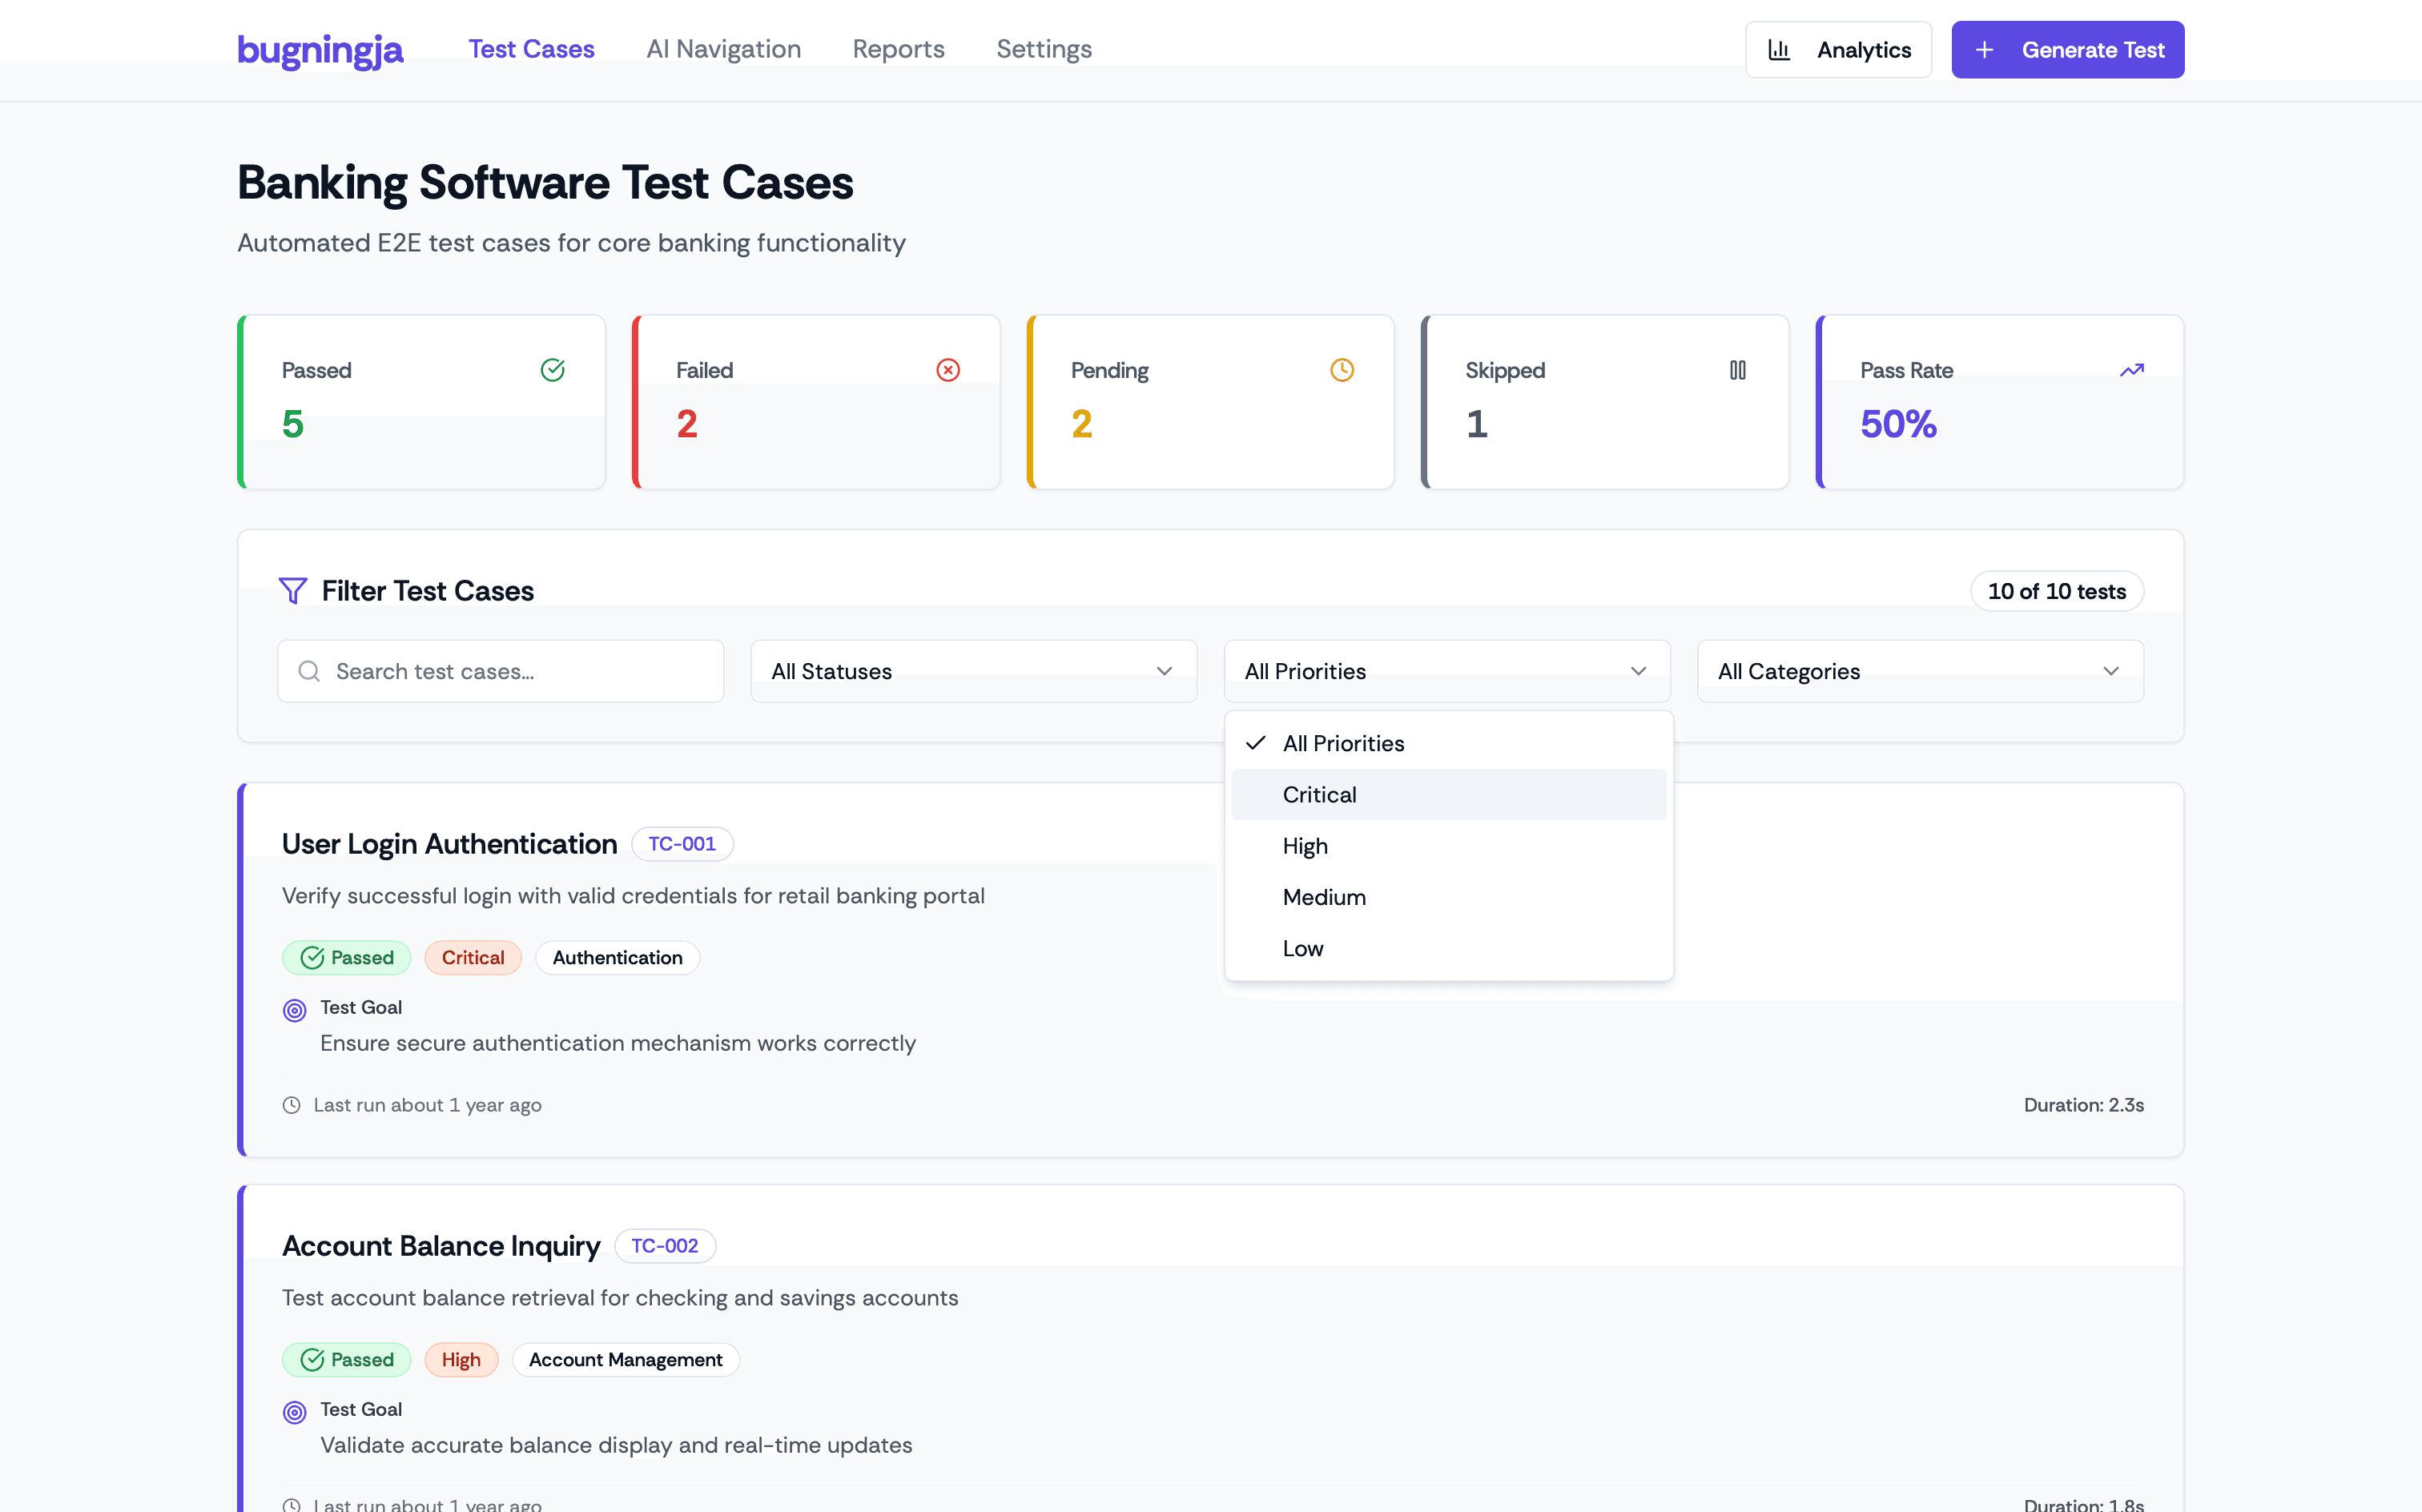Open User Login Authentication test case
2422x1512 pixels.
pyautogui.click(x=449, y=844)
